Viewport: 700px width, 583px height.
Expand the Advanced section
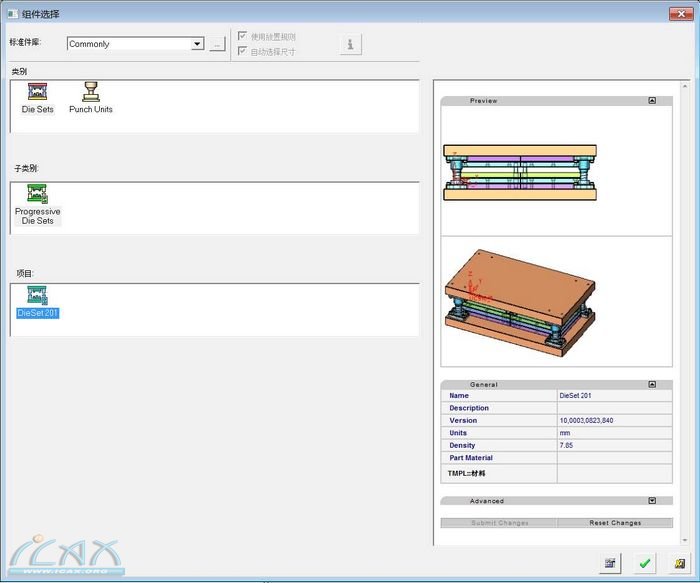652,501
